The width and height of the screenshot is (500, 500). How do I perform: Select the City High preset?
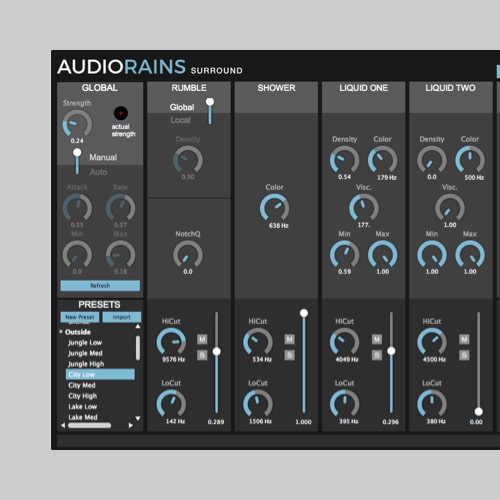pyautogui.click(x=82, y=396)
